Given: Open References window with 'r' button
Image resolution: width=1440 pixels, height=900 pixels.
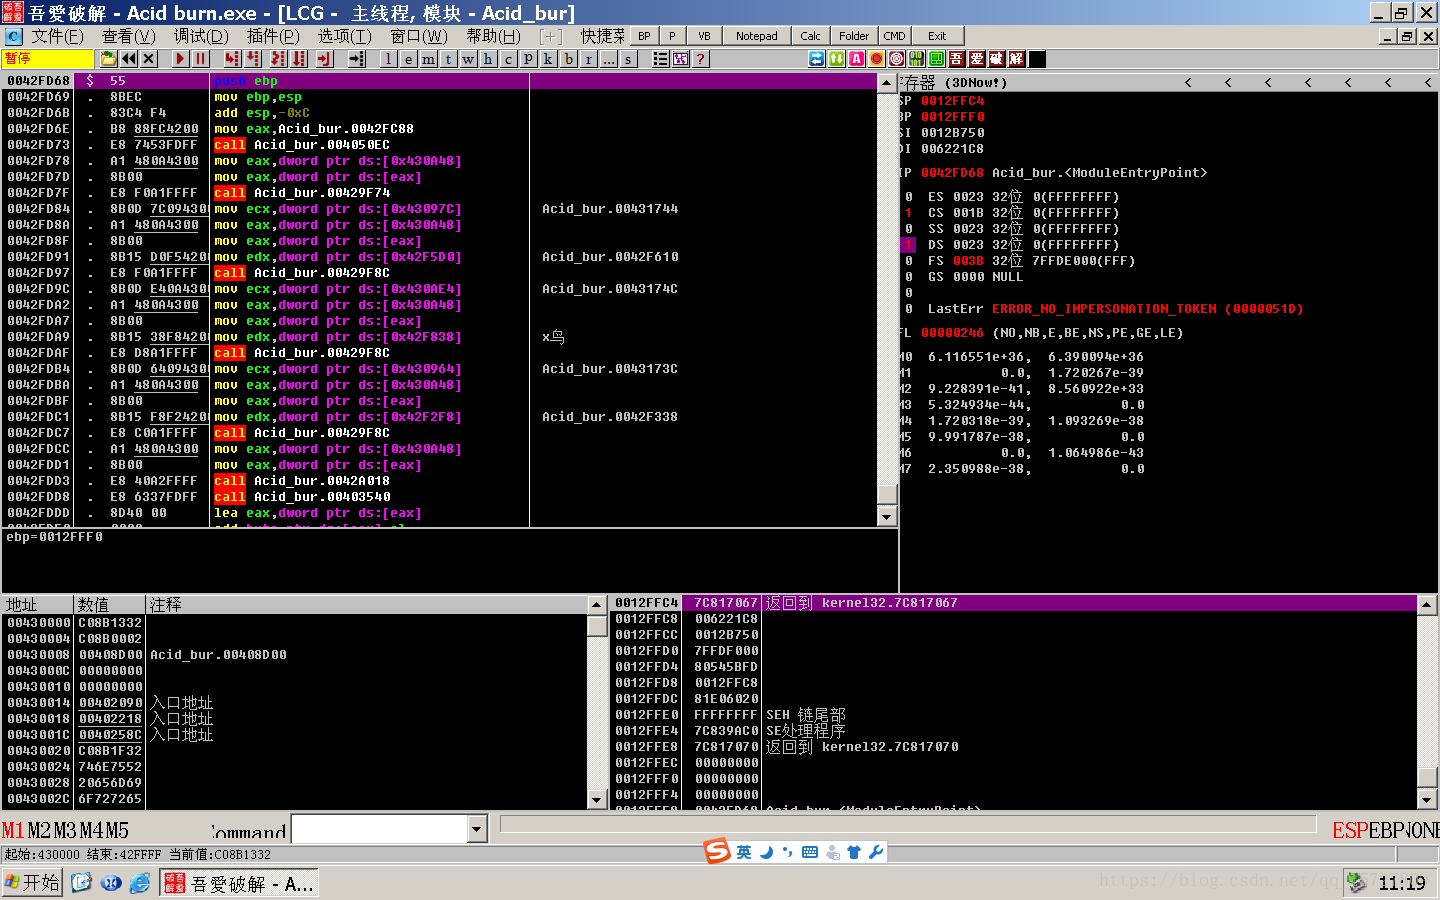Looking at the screenshot, I should click(588, 59).
